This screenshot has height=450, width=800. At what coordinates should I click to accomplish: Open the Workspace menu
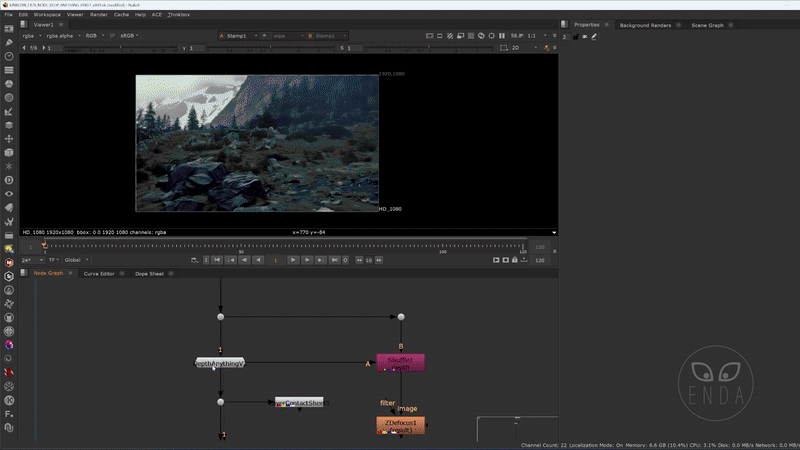46,15
